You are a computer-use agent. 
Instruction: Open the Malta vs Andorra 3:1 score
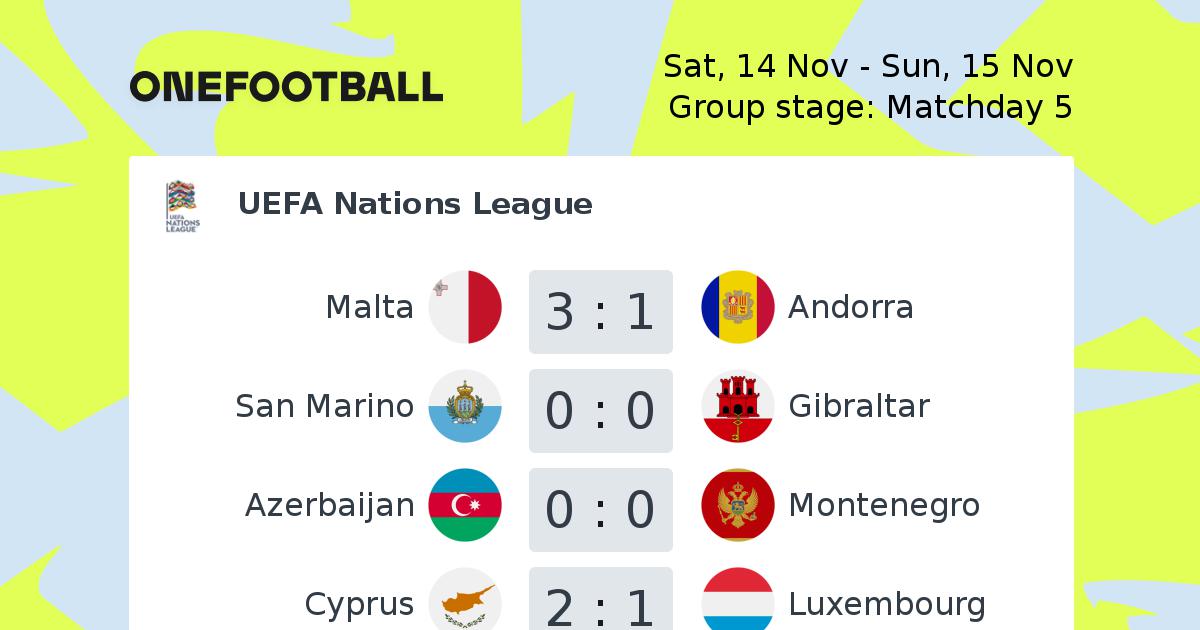[601, 311]
